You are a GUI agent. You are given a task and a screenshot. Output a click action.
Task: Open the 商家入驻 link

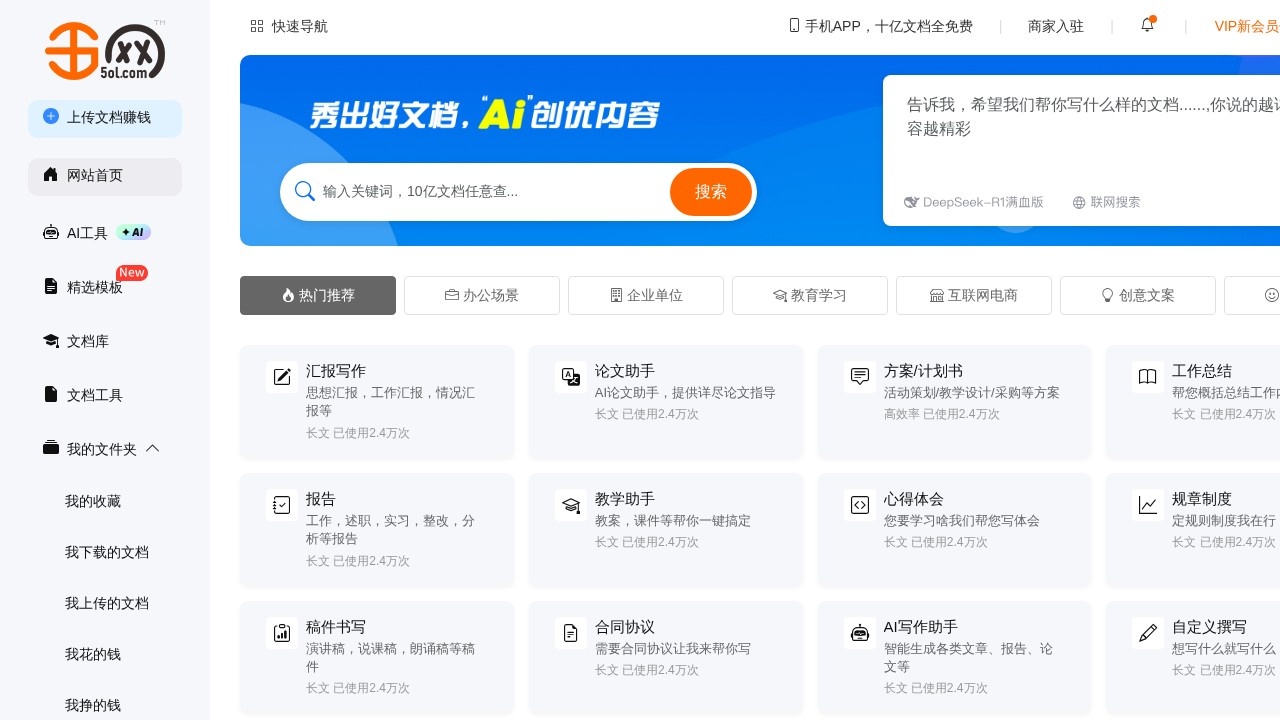pos(1056,25)
